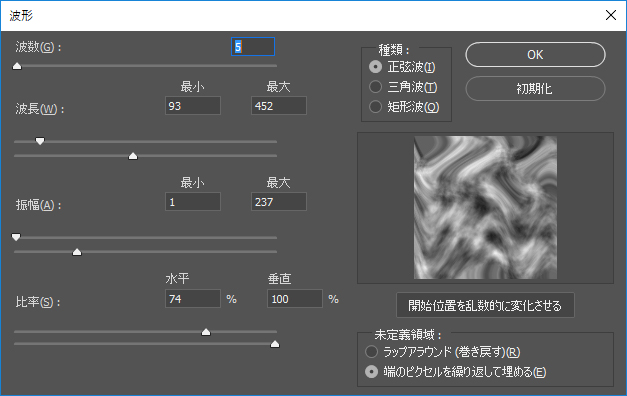Click the 波数 value input field

tap(253, 47)
